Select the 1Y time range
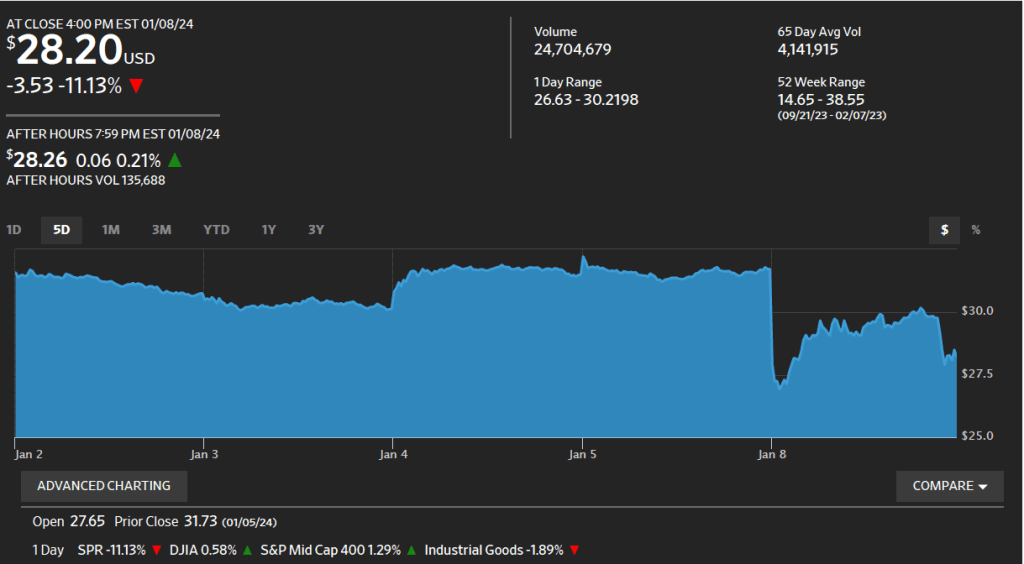 coord(268,230)
